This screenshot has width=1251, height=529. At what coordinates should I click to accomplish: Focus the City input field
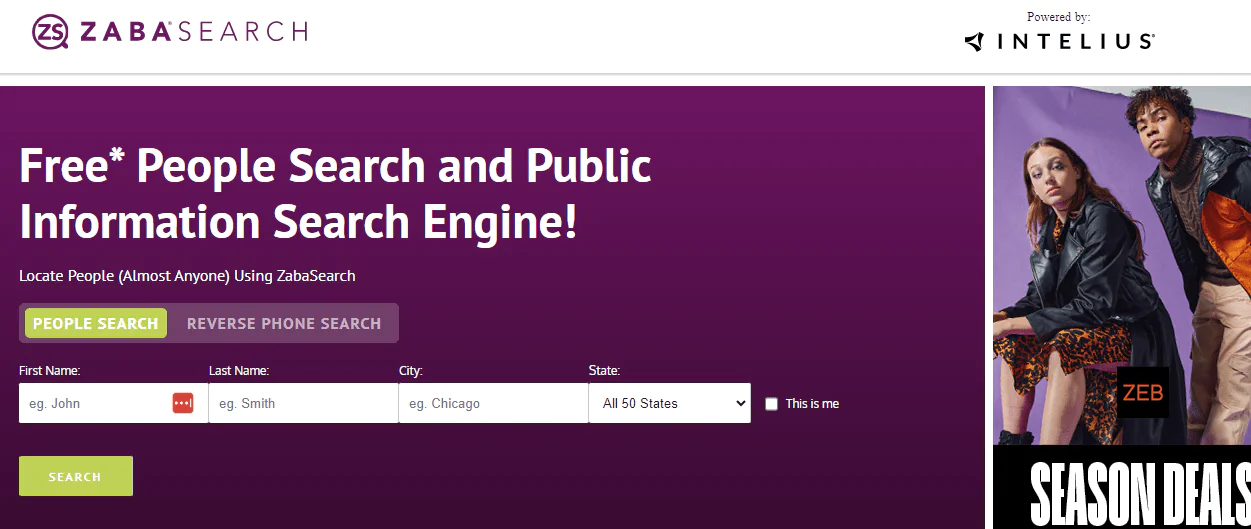click(493, 403)
